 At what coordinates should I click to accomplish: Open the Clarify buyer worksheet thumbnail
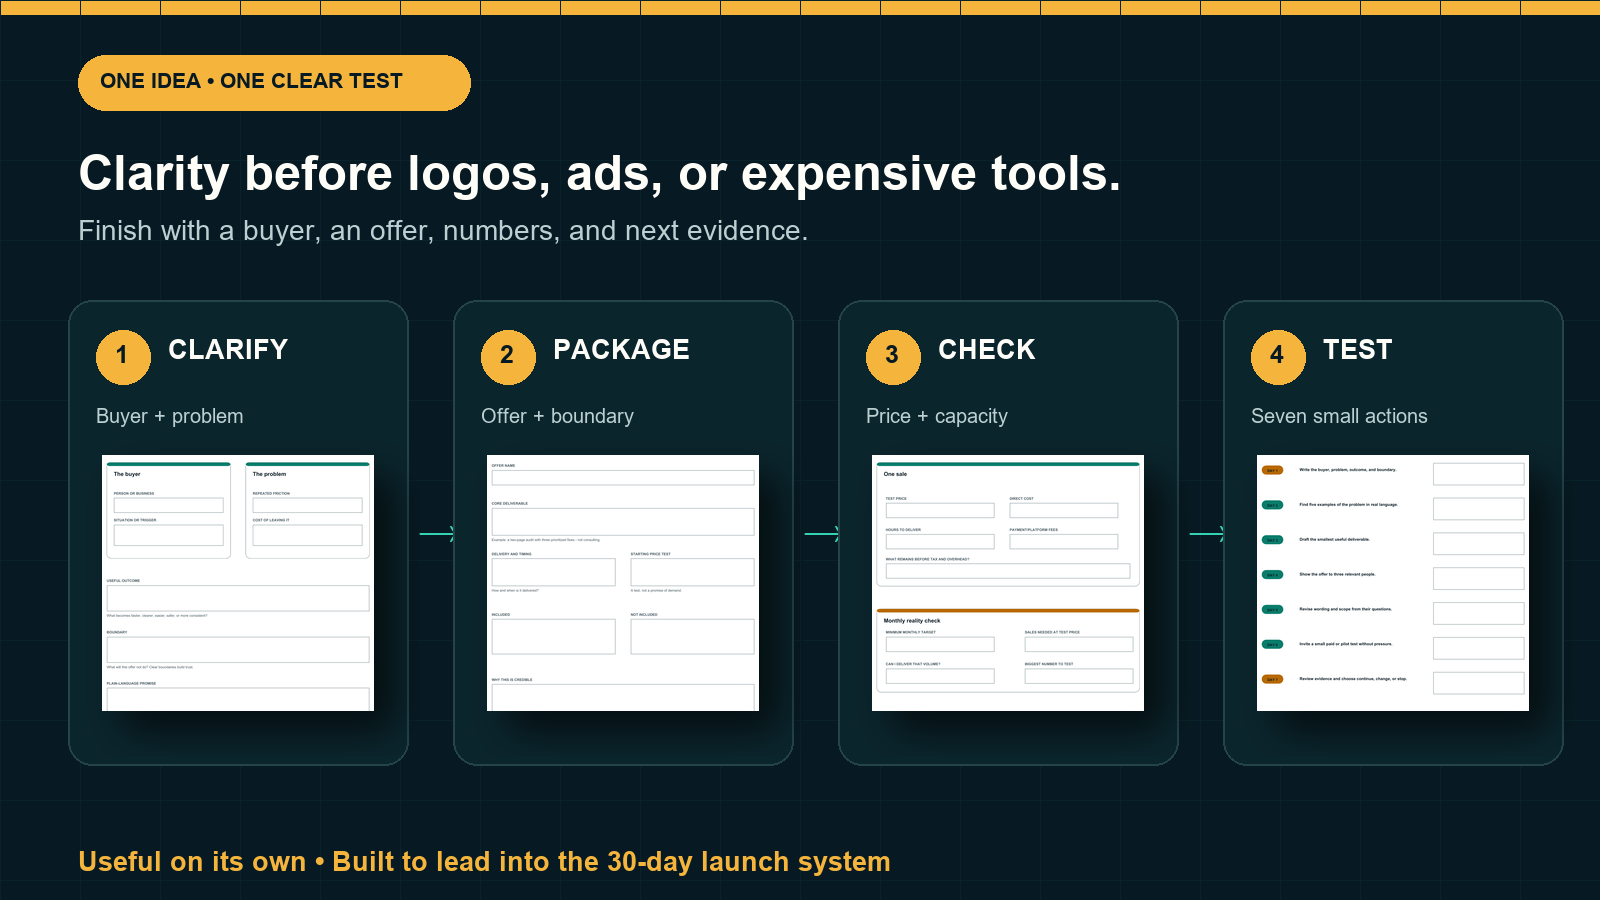(238, 583)
